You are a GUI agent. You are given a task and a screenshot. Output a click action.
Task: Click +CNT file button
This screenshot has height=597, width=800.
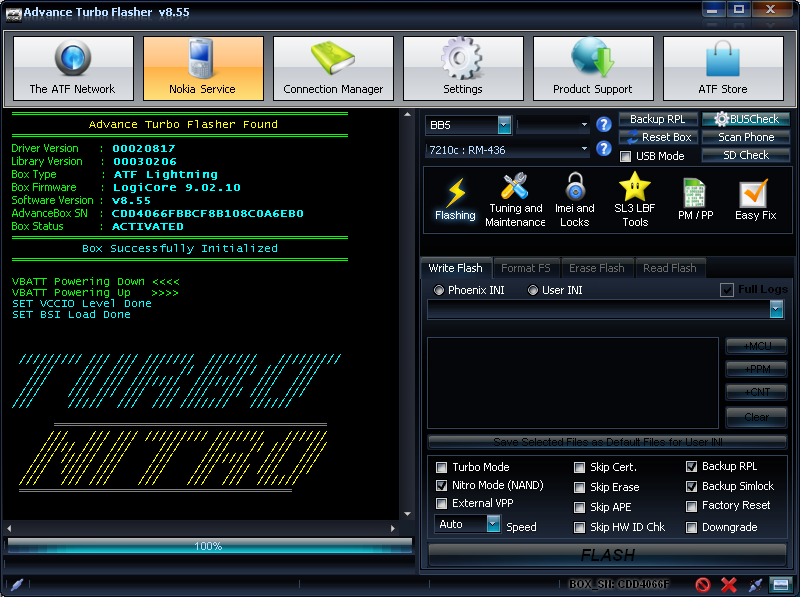pos(756,392)
